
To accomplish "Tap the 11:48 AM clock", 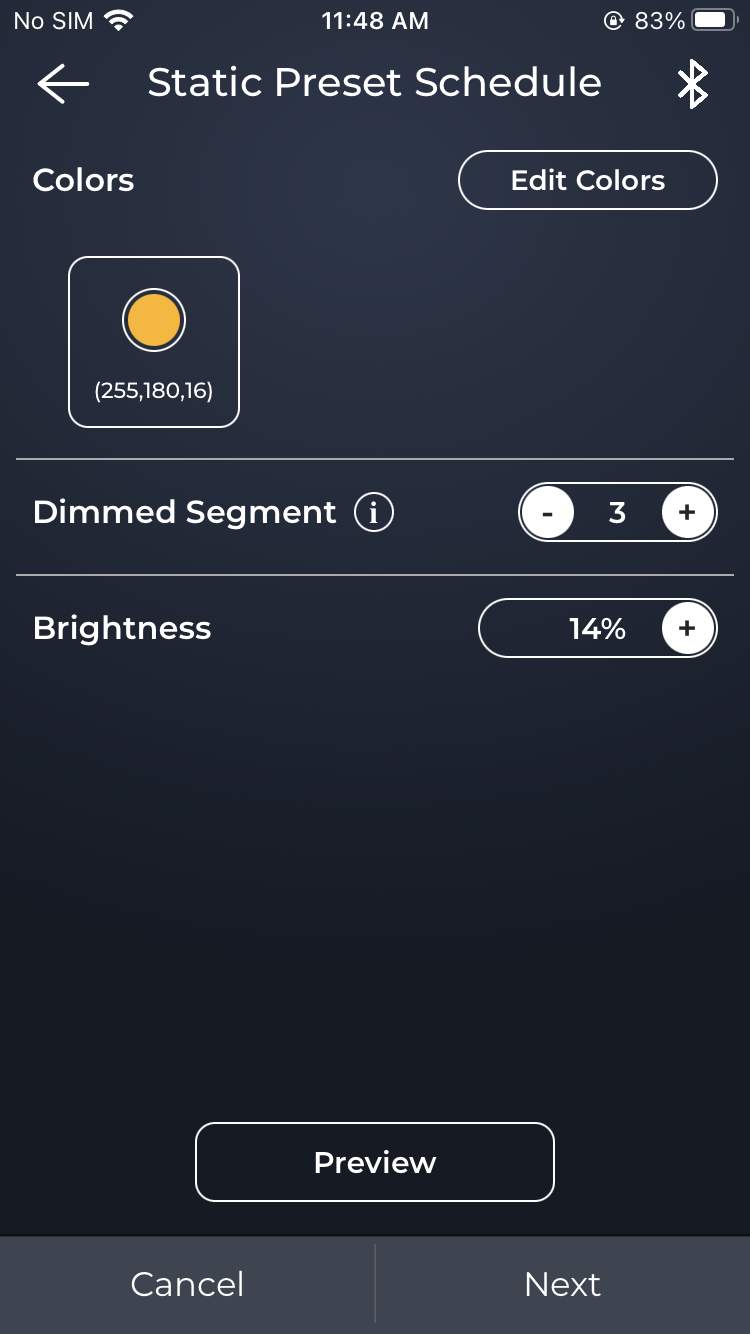I will click(x=375, y=21).
